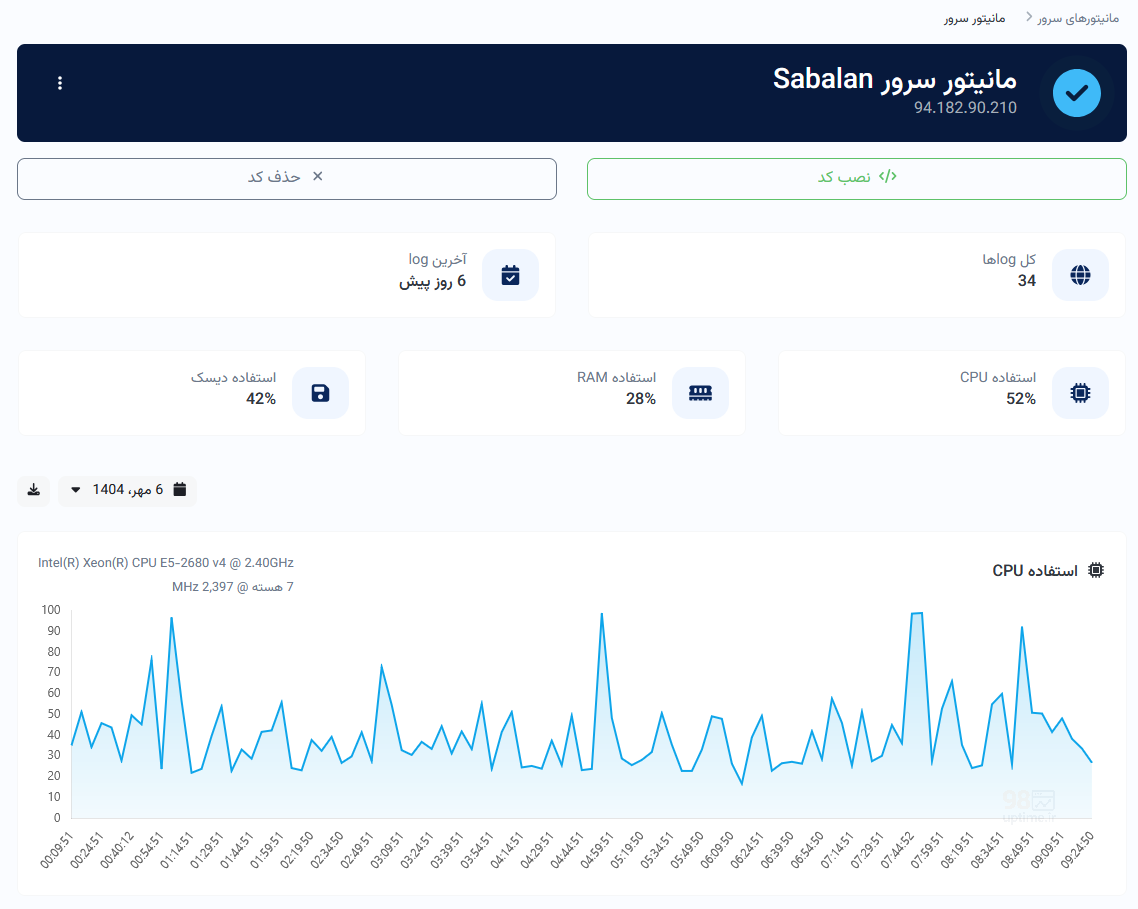Click the disk usage save icon

[320, 393]
